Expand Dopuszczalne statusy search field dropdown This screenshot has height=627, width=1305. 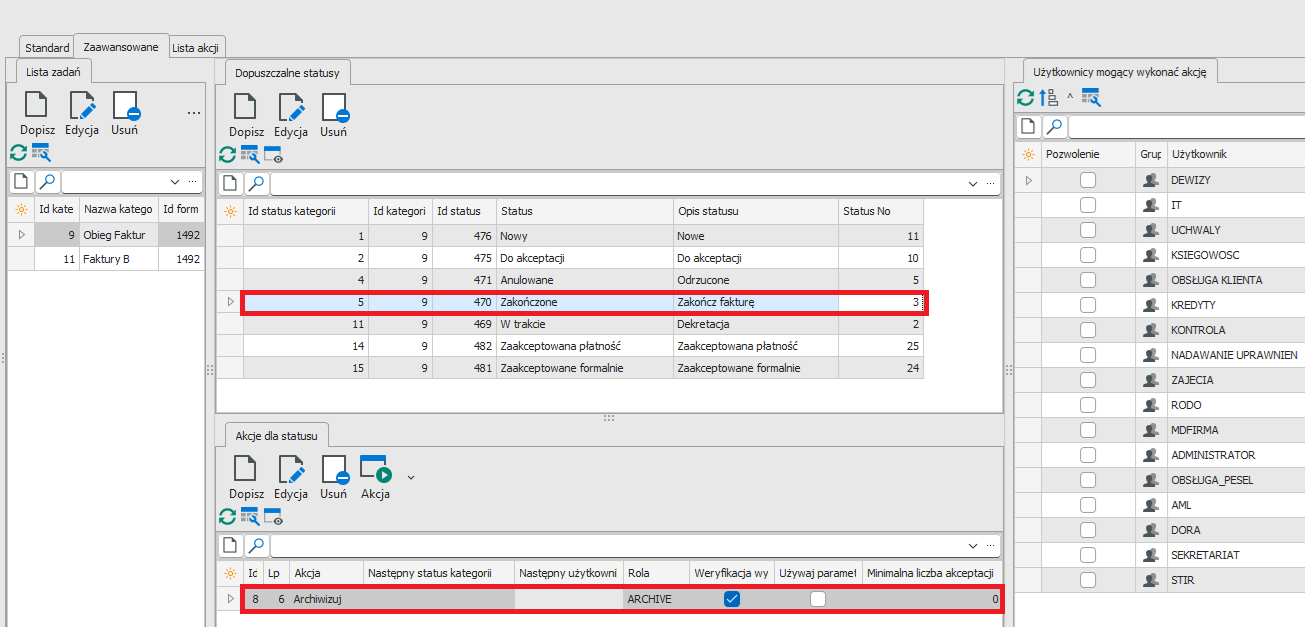click(x=973, y=184)
